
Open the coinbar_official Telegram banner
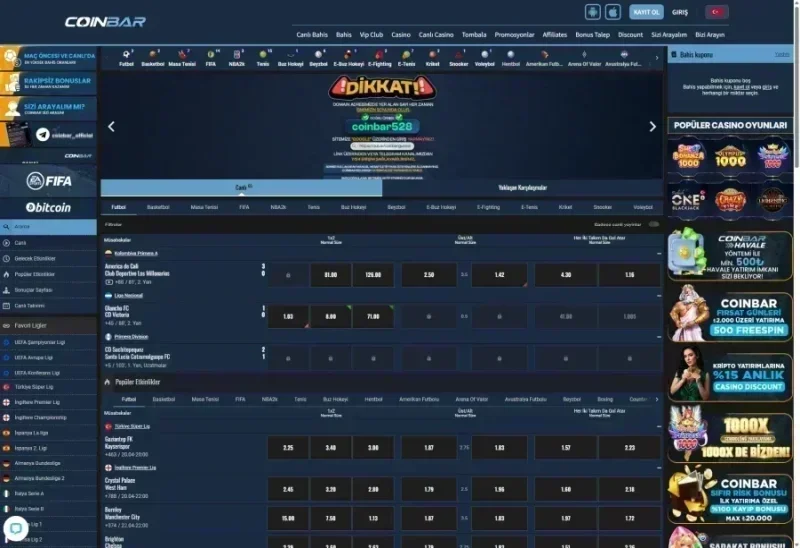tap(48, 135)
